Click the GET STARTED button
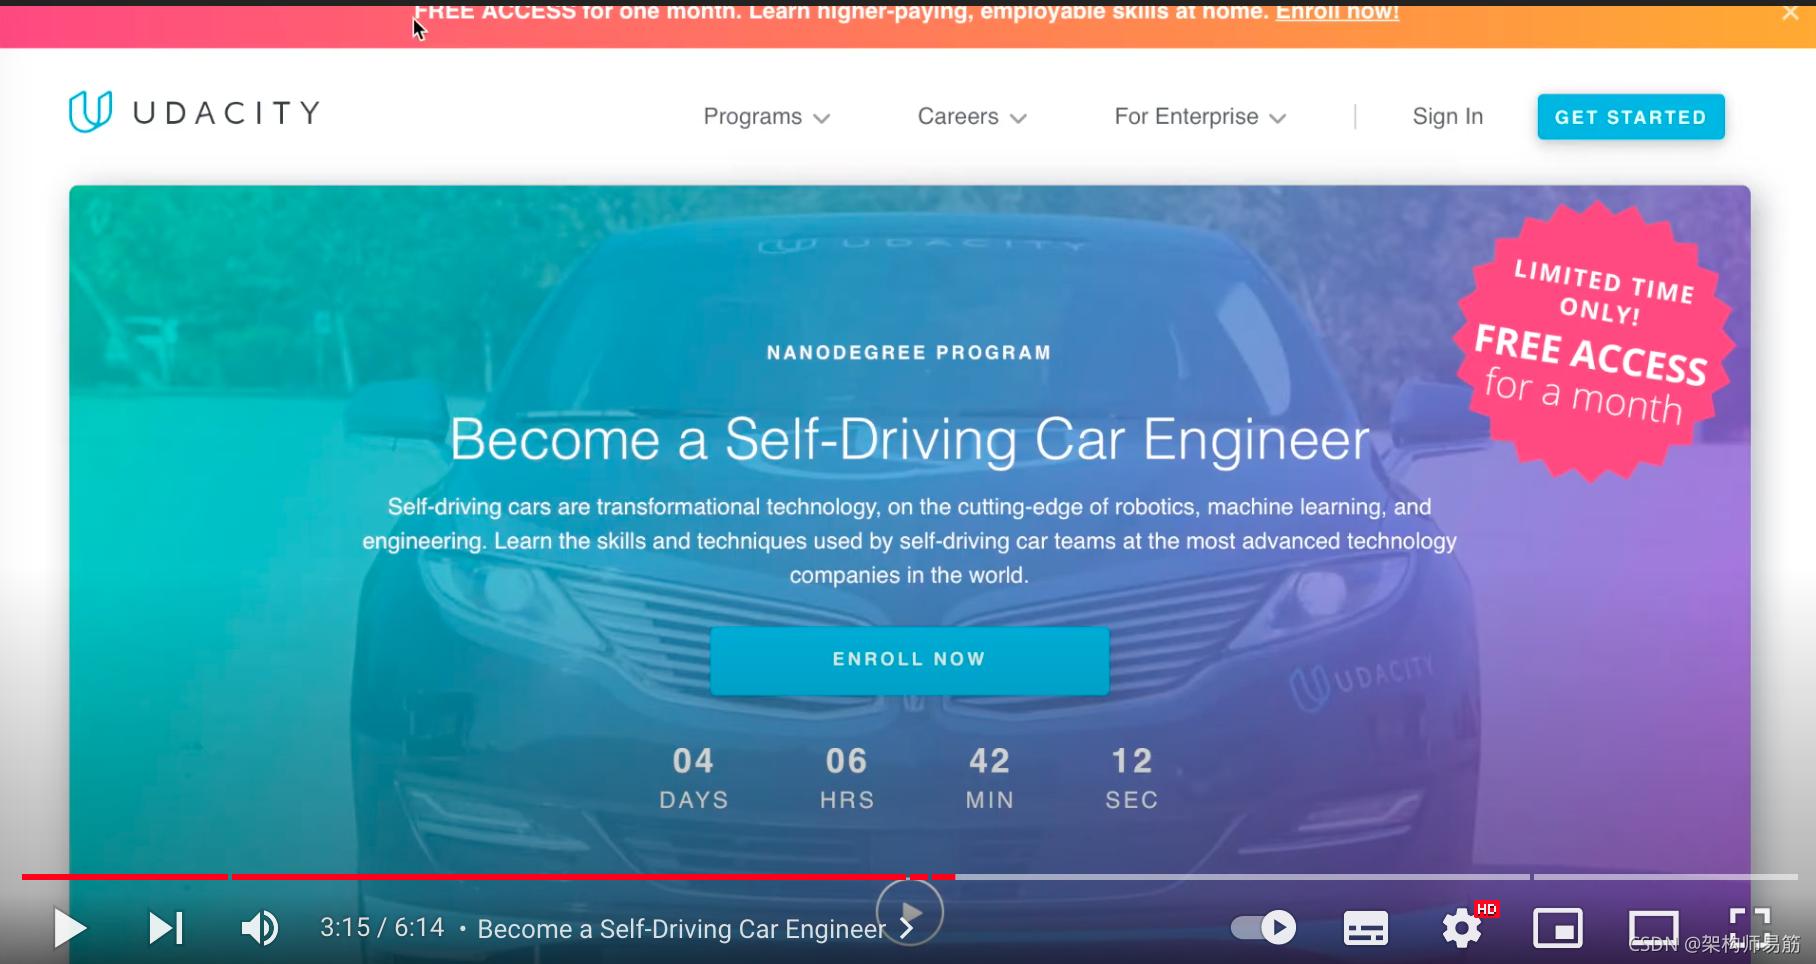This screenshot has height=964, width=1816. tap(1631, 117)
